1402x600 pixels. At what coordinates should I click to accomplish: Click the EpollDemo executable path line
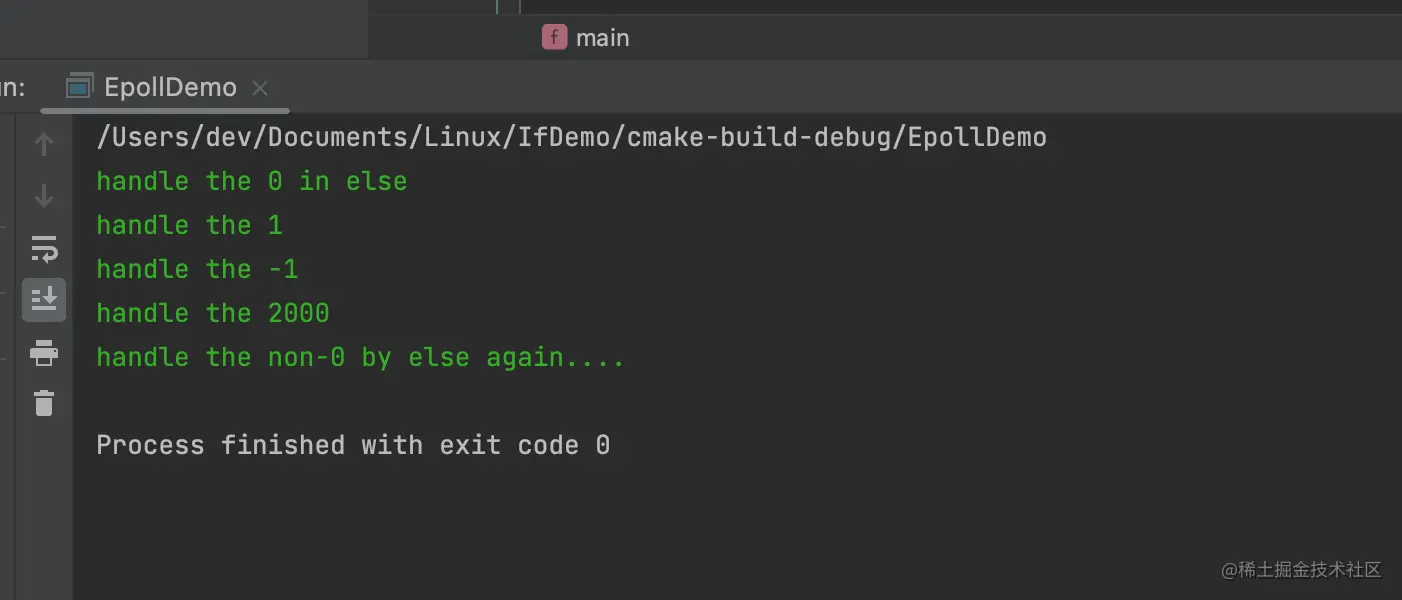571,137
